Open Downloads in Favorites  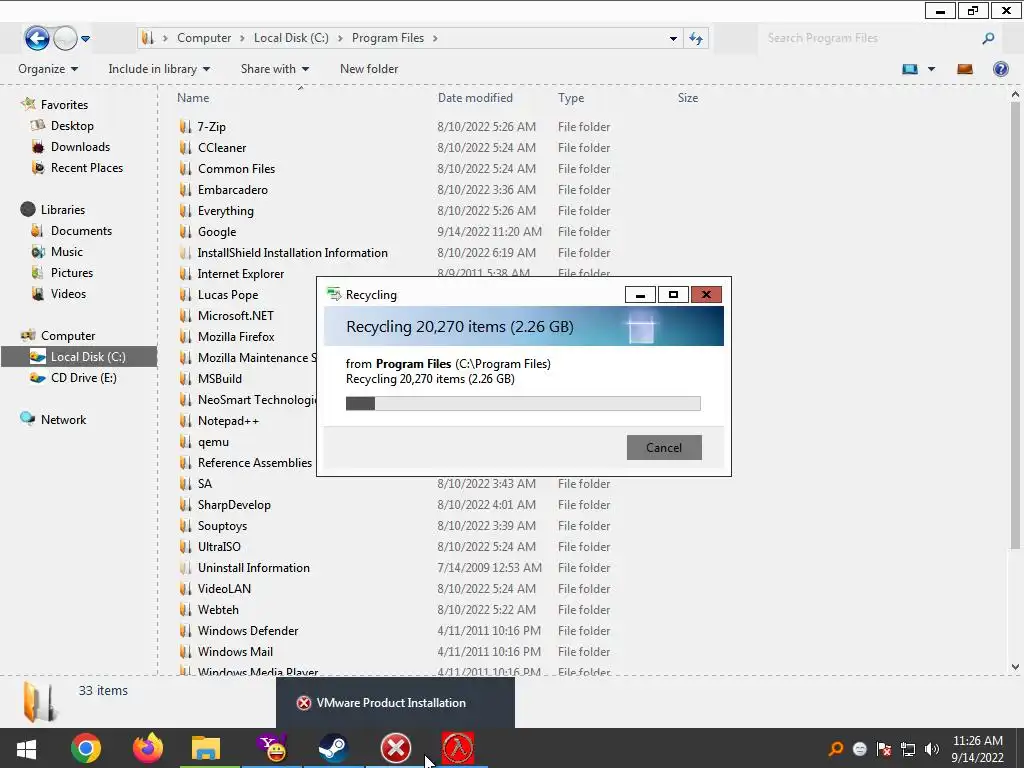[x=80, y=147]
